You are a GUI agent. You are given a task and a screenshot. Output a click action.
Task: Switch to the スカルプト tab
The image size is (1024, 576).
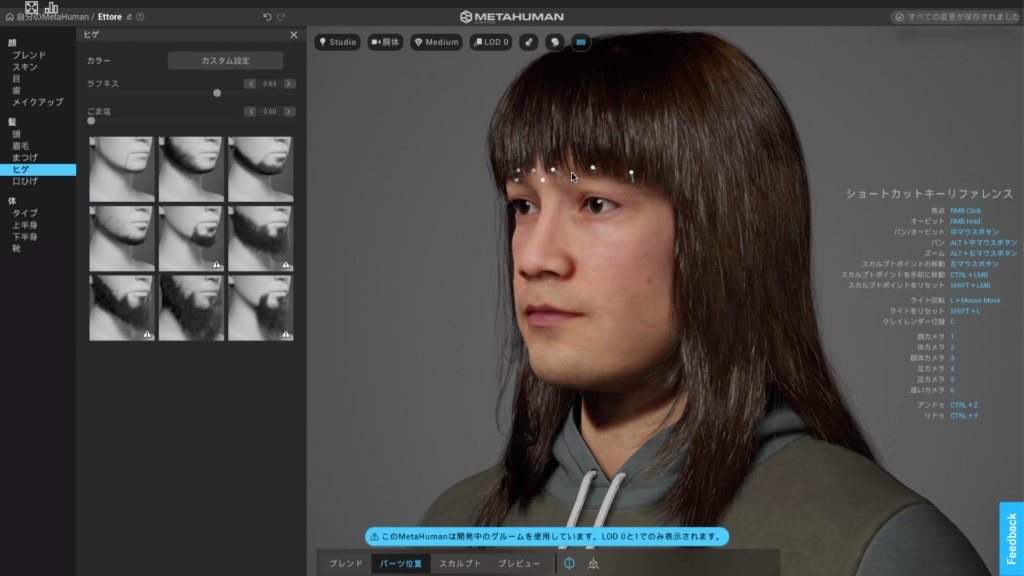[460, 563]
